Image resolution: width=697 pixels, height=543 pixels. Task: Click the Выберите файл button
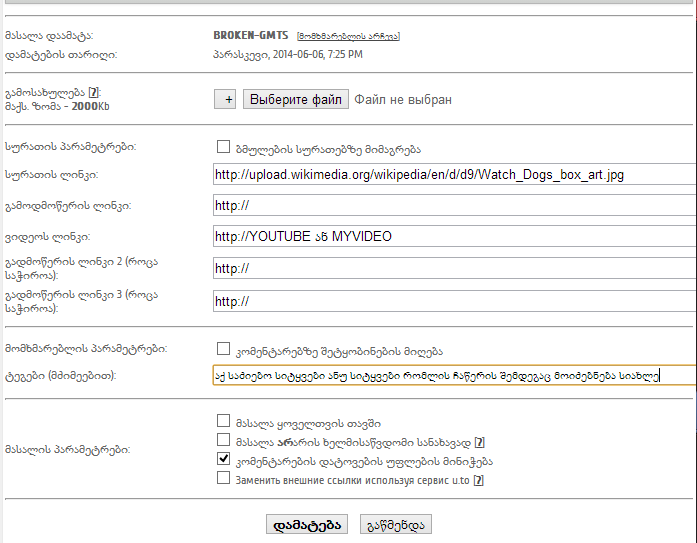(x=297, y=100)
